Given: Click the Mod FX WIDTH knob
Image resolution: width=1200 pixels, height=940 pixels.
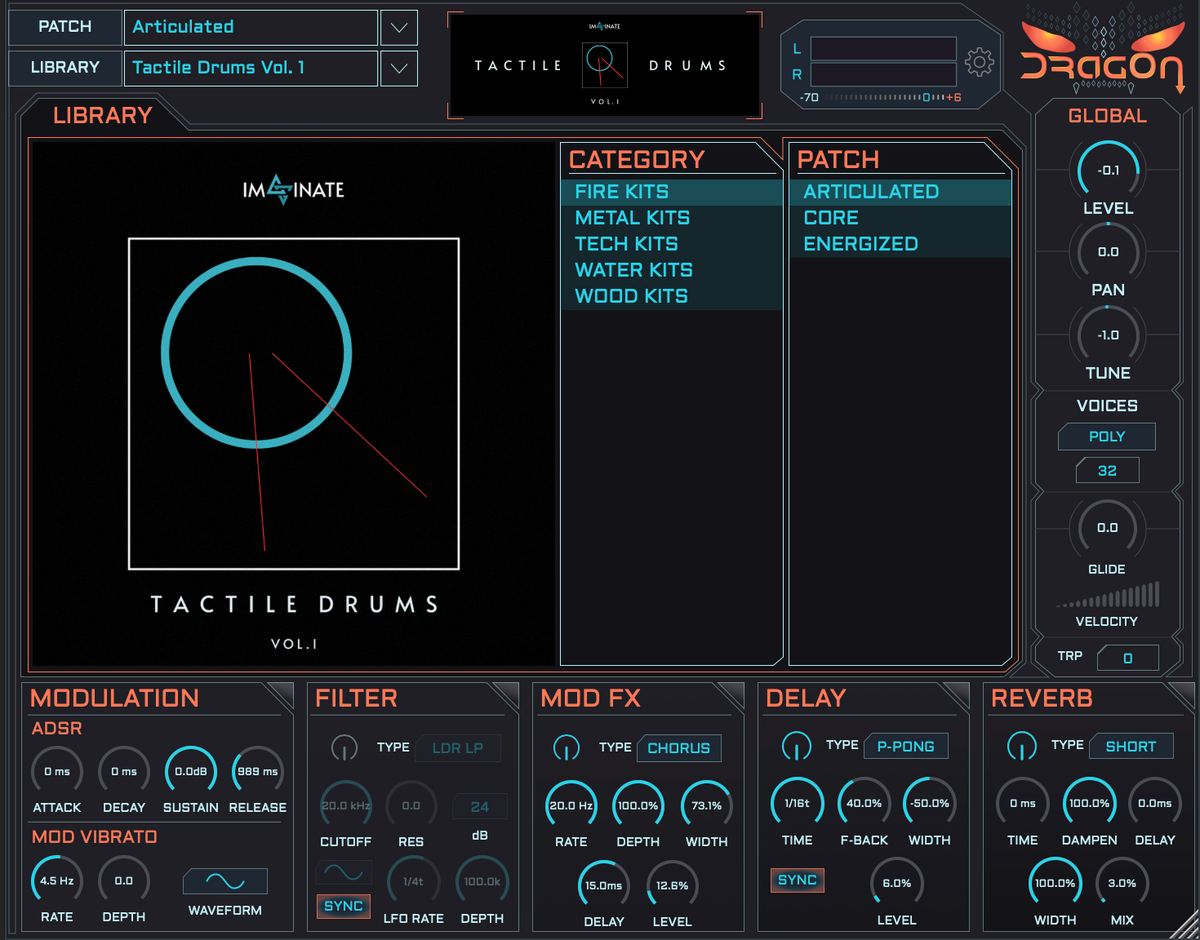Looking at the screenshot, I should (x=706, y=805).
